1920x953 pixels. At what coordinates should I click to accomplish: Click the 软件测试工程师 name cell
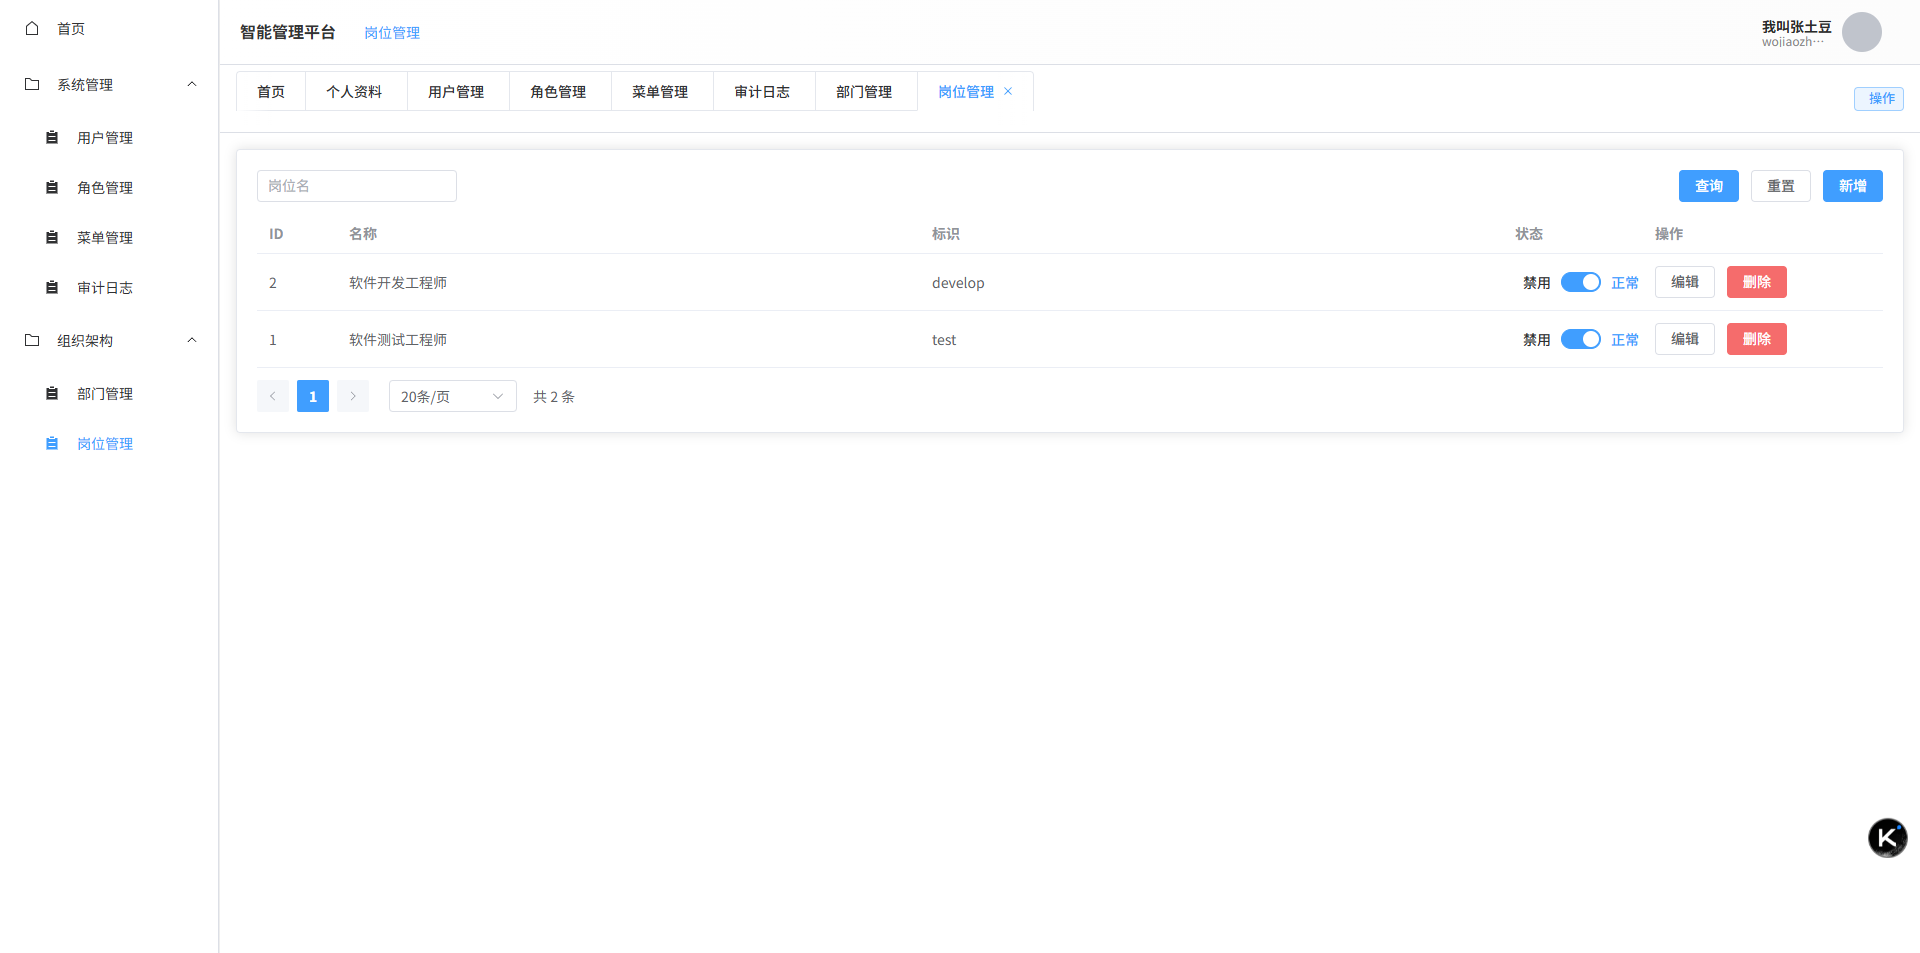point(398,340)
